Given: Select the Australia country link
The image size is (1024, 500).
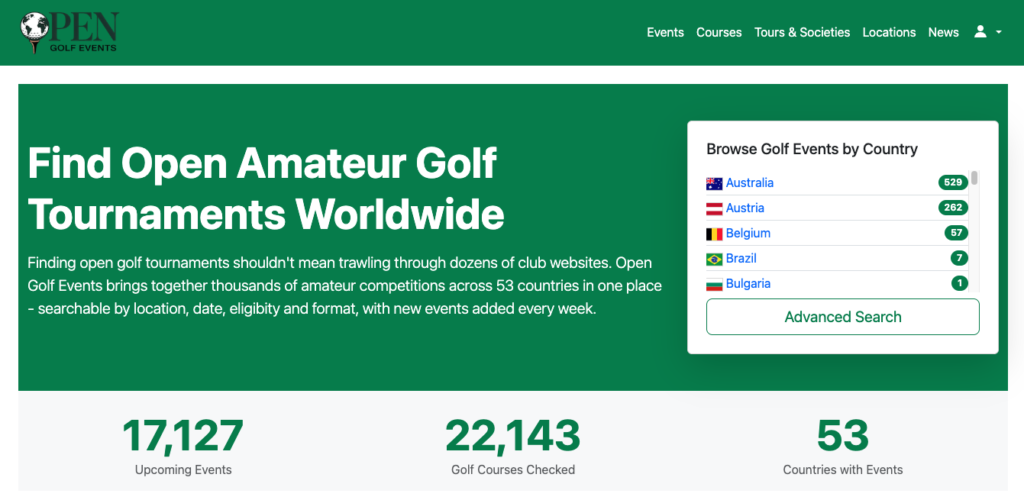Looking at the screenshot, I should click(750, 183).
